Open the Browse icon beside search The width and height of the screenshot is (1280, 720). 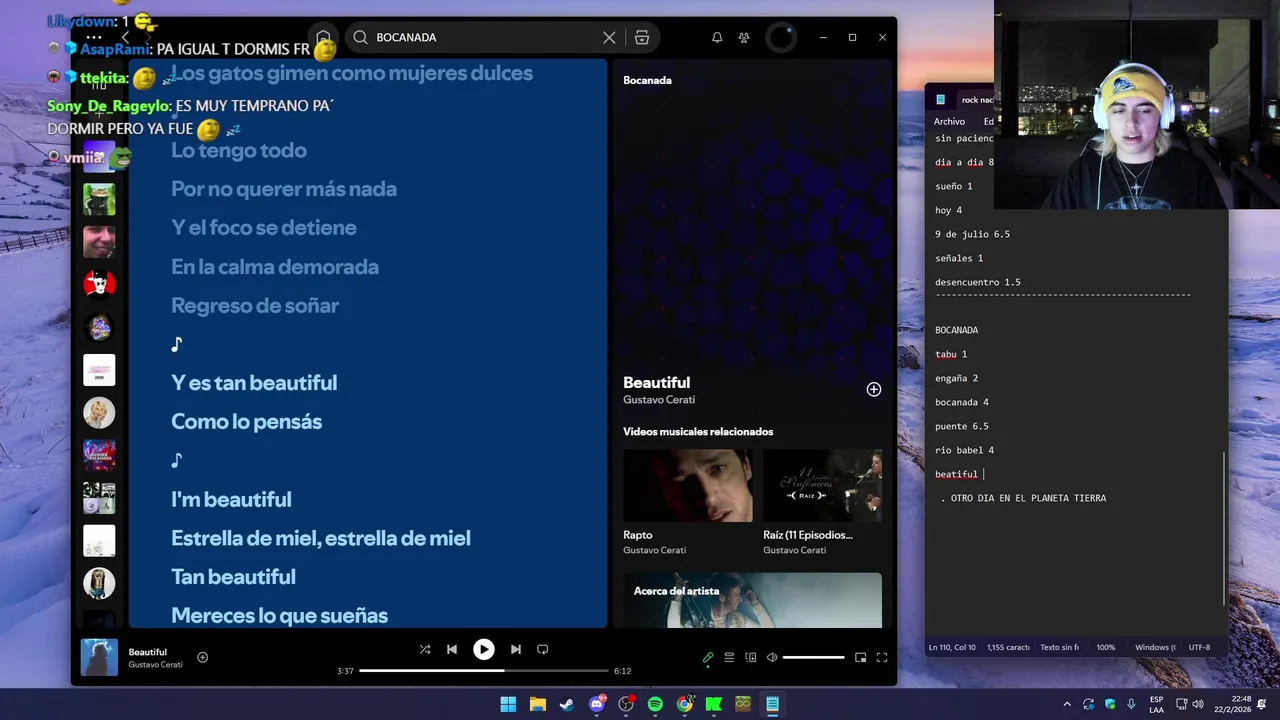coord(642,37)
